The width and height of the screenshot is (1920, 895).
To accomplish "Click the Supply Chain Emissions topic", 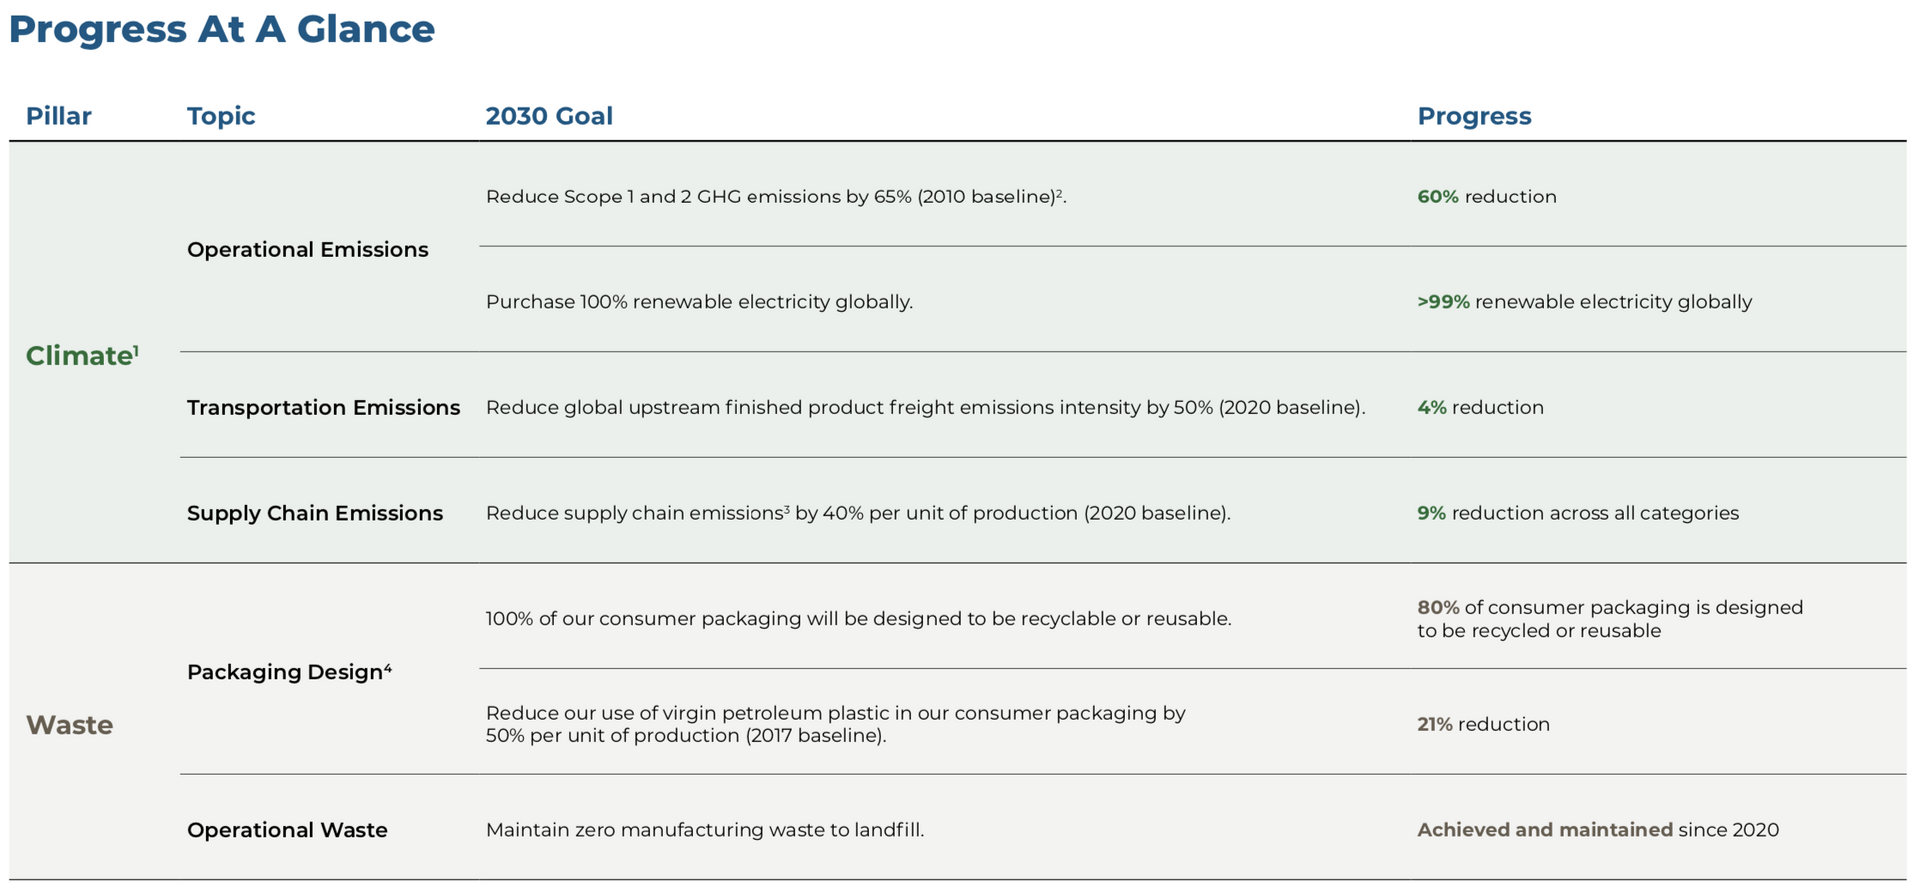I will (x=314, y=513).
